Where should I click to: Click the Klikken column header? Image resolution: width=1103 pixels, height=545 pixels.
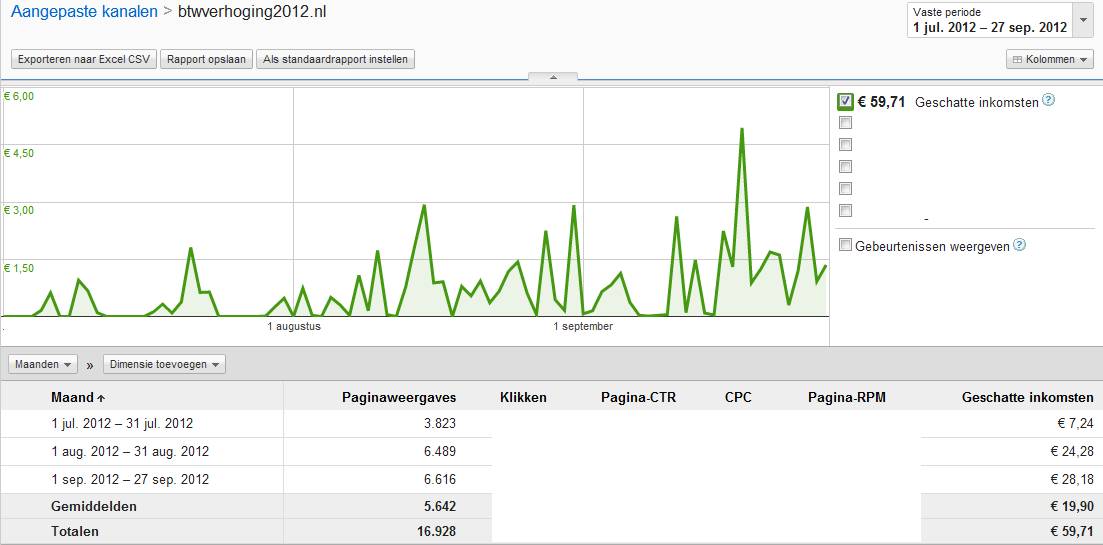pos(523,398)
